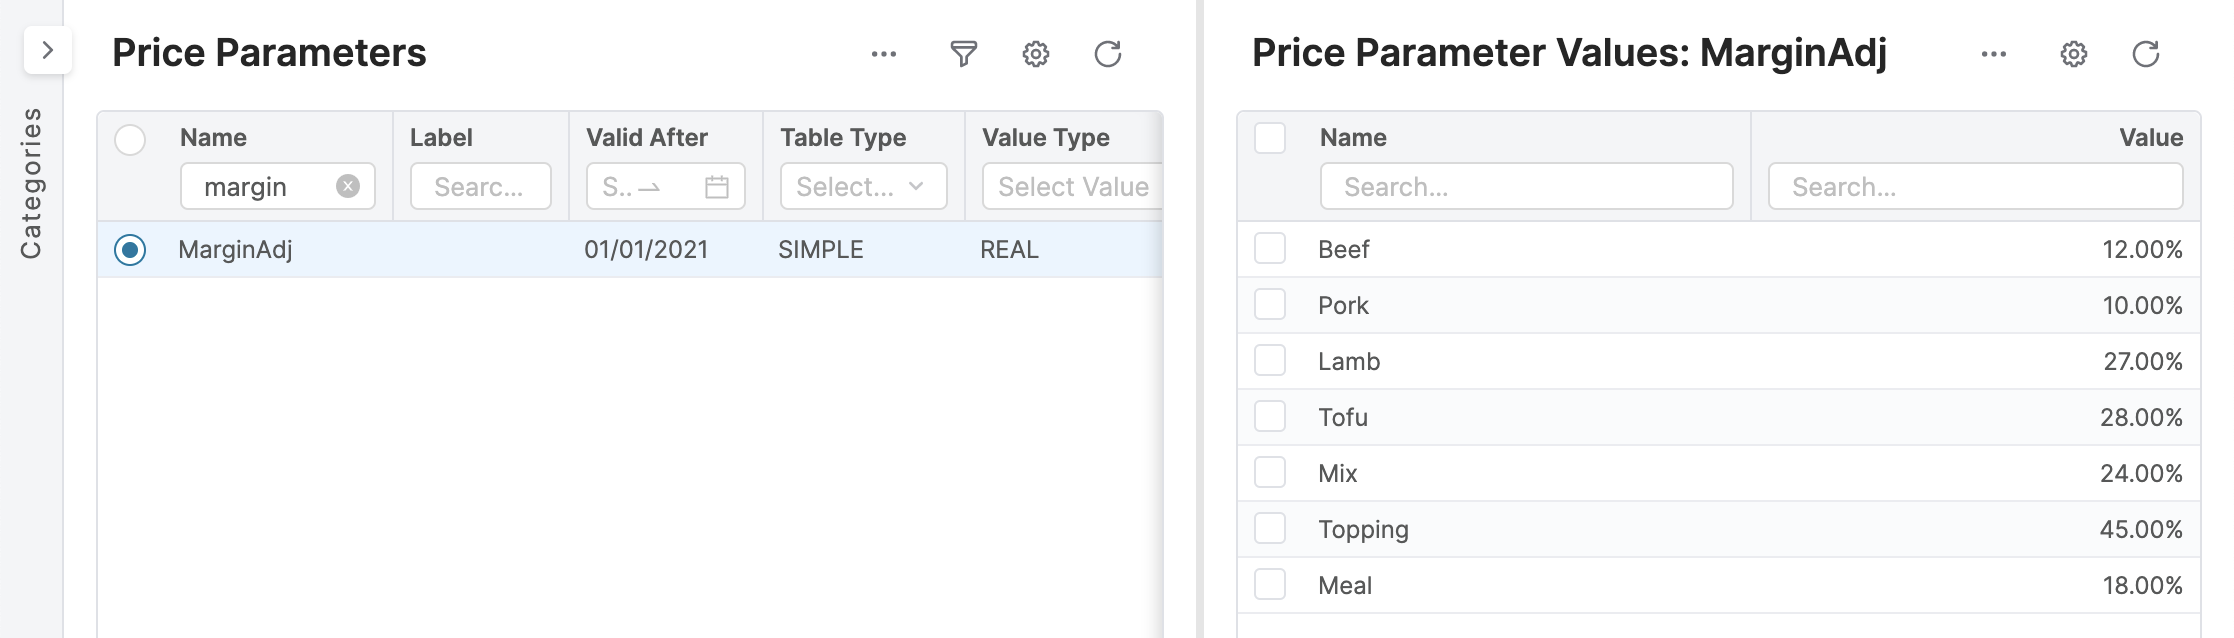Image resolution: width=2234 pixels, height=638 pixels.
Task: Click the Name search field in Values table
Action: click(1525, 187)
